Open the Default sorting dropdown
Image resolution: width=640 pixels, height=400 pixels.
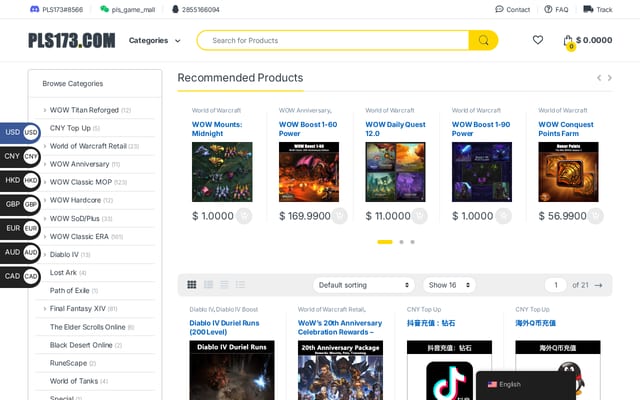tap(363, 285)
